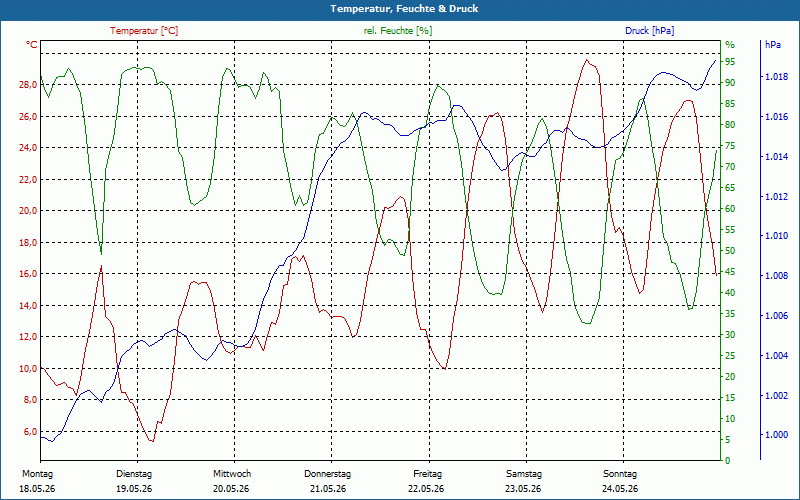This screenshot has height=500, width=800.
Task: Click the '1.002' pressure axis value
Action: pyautogui.click(x=776, y=395)
